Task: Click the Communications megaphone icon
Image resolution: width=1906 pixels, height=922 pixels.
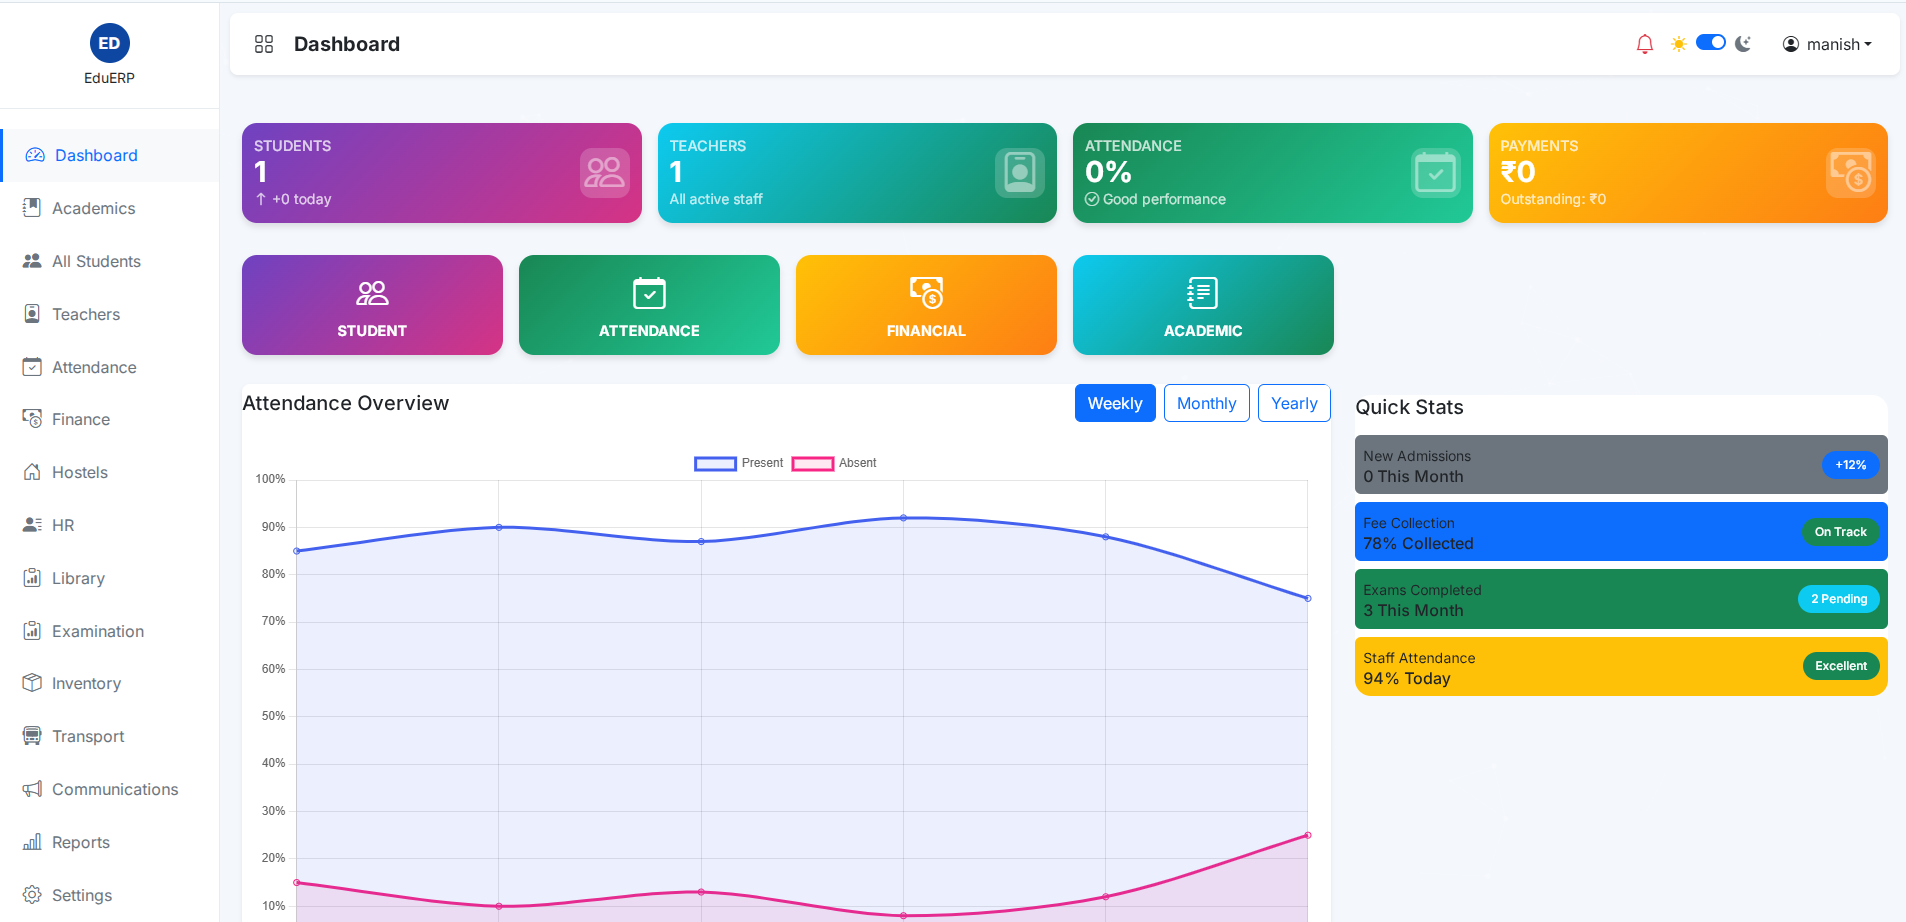Action: (x=32, y=789)
